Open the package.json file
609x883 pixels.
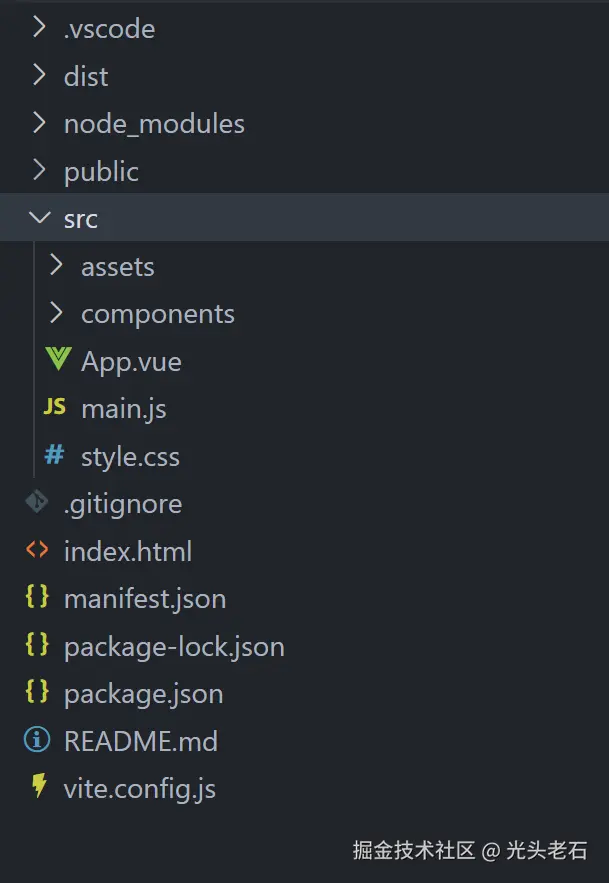(143, 693)
